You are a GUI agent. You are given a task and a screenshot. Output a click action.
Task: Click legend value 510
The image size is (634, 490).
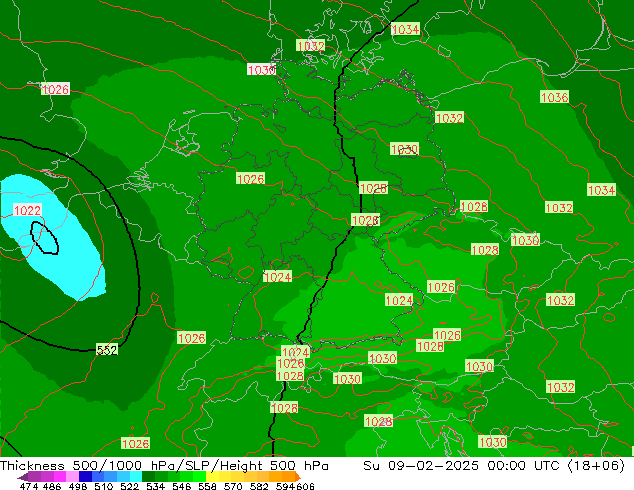[x=103, y=486]
